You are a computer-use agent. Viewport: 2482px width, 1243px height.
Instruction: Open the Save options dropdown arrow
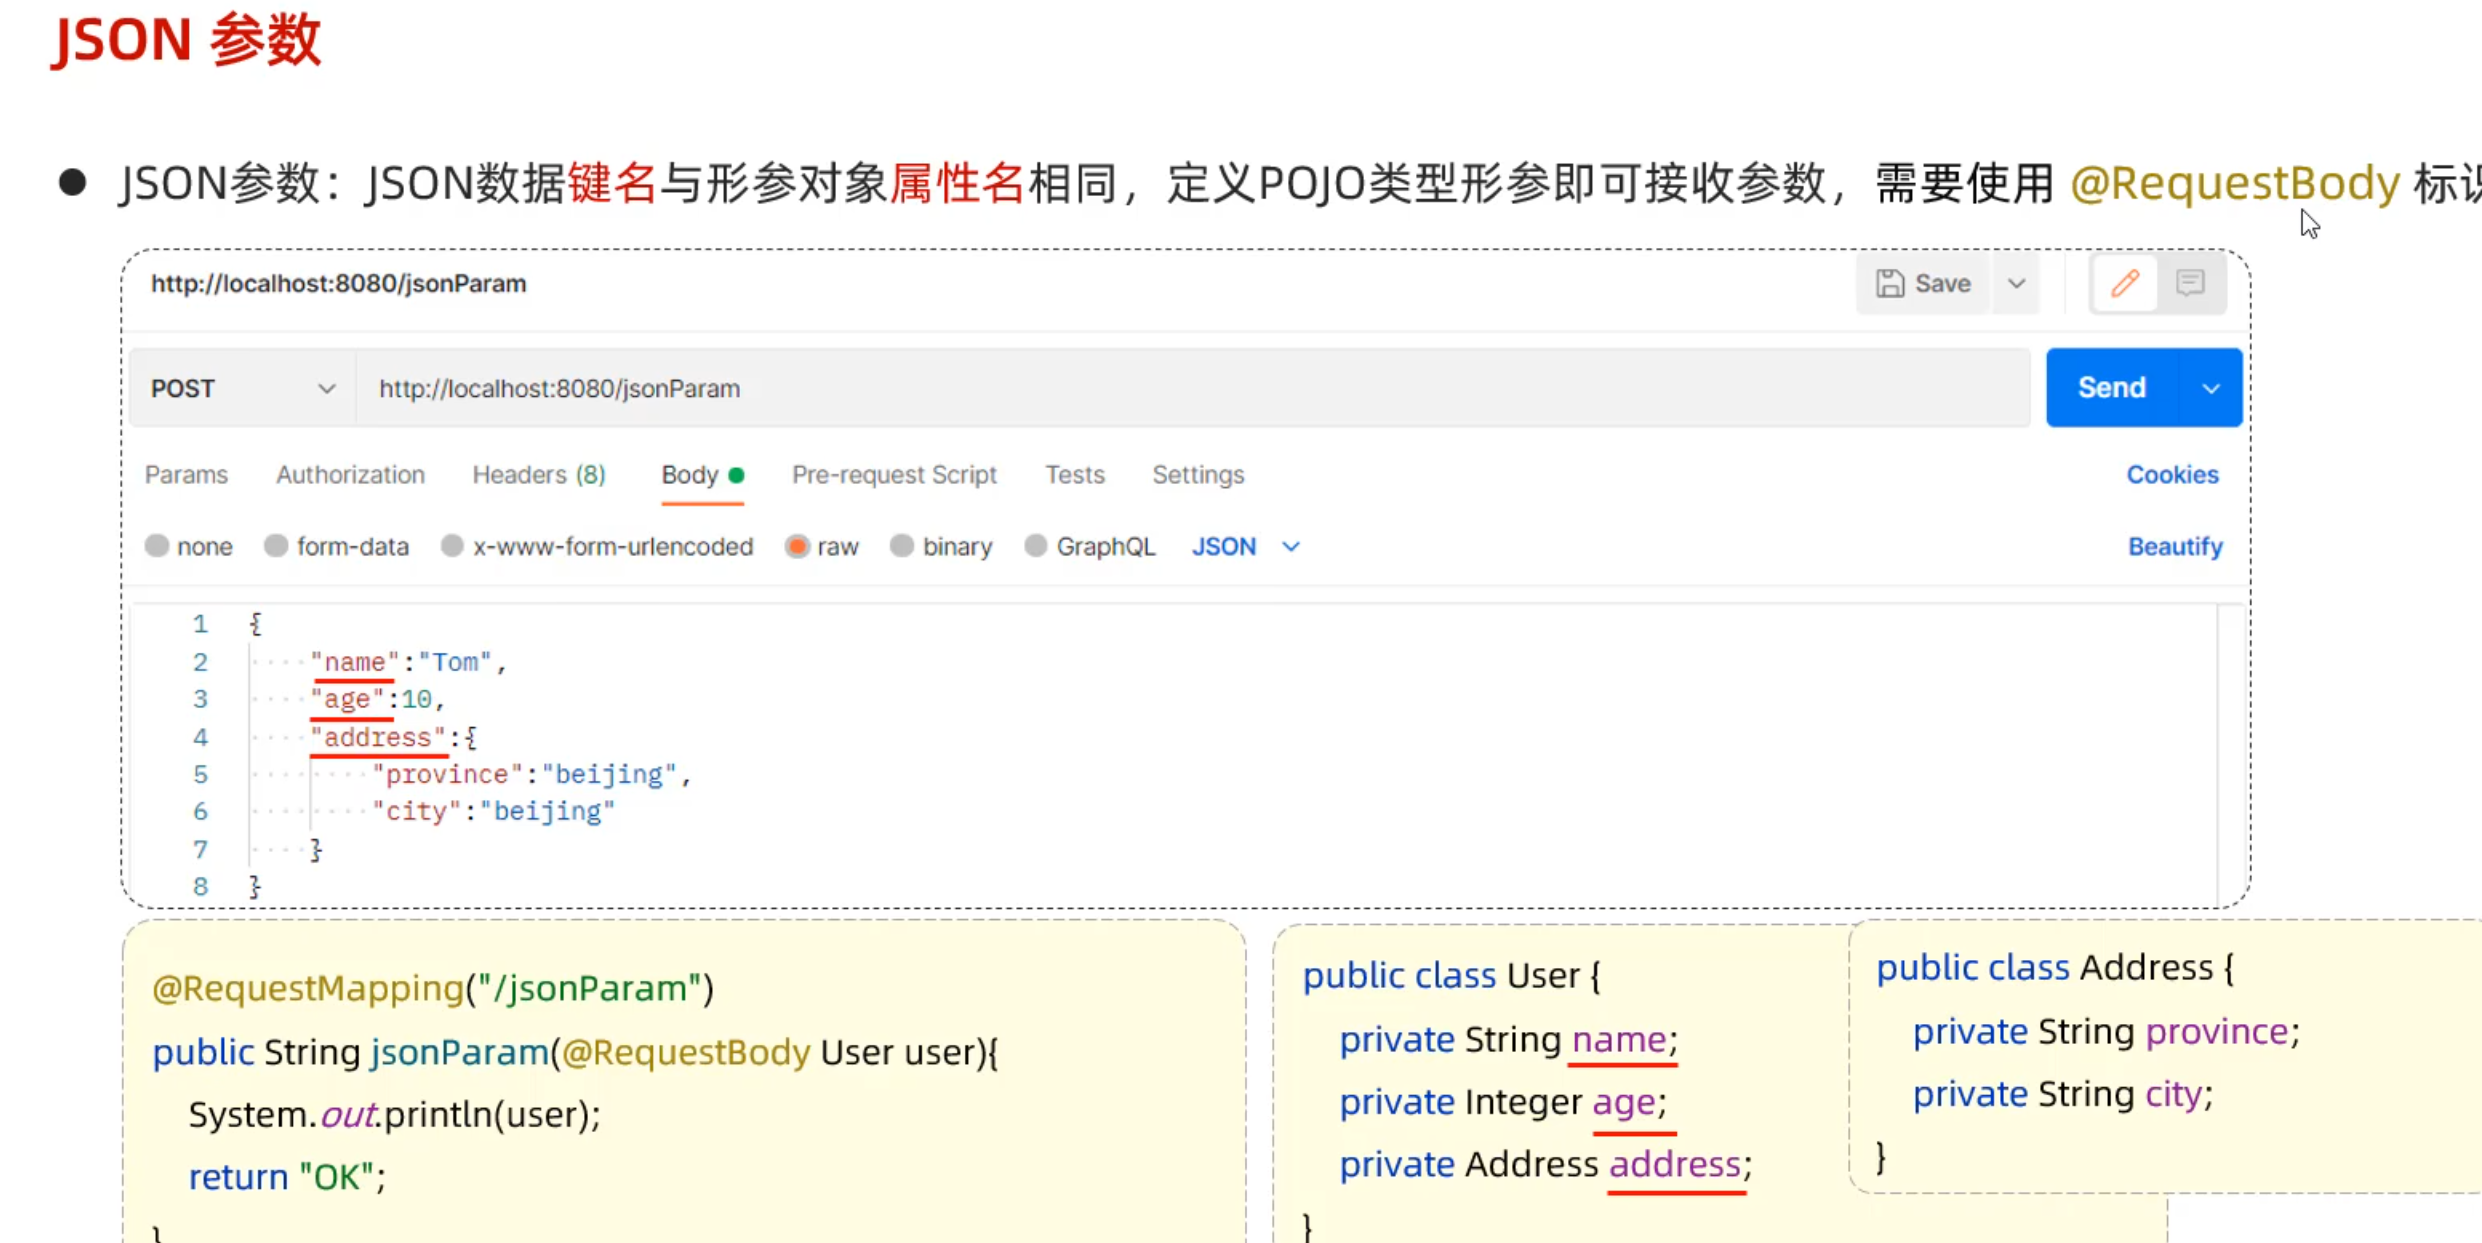(x=2016, y=284)
